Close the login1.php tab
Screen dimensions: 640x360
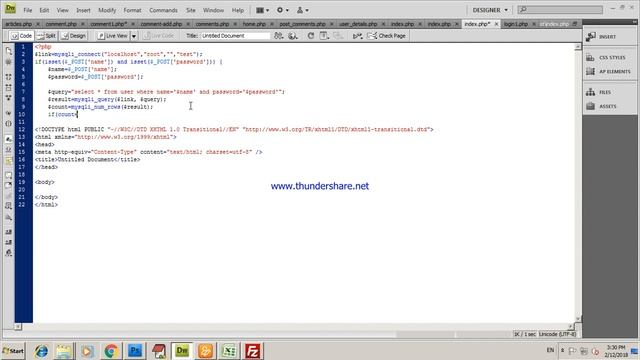click(x=533, y=24)
